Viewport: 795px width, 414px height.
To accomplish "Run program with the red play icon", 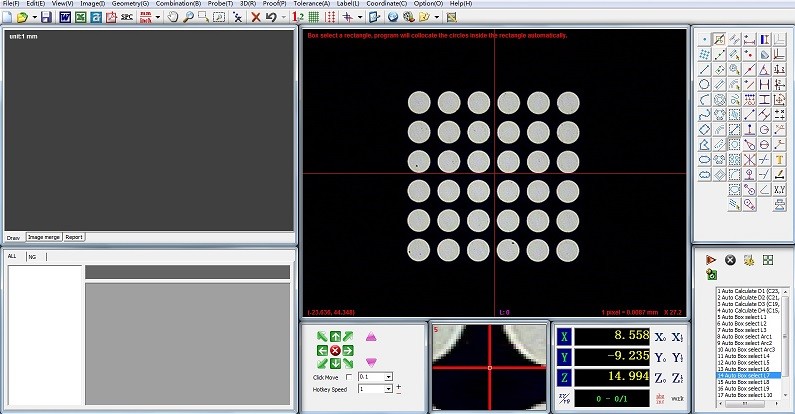I will pyautogui.click(x=711, y=259).
